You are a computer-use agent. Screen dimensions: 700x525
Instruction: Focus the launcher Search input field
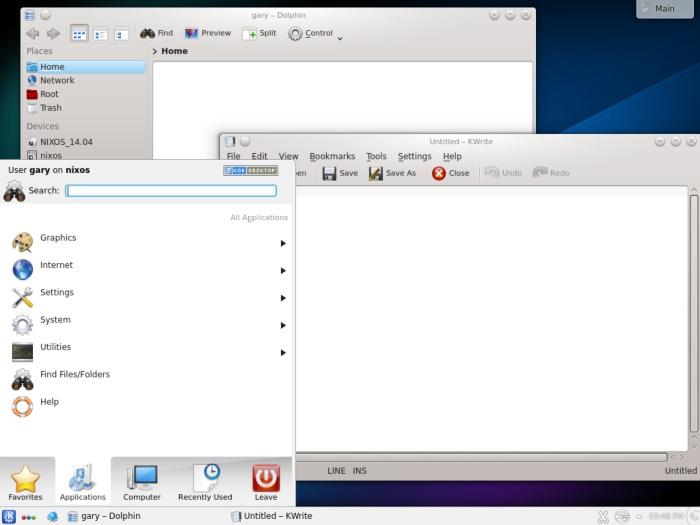171,190
